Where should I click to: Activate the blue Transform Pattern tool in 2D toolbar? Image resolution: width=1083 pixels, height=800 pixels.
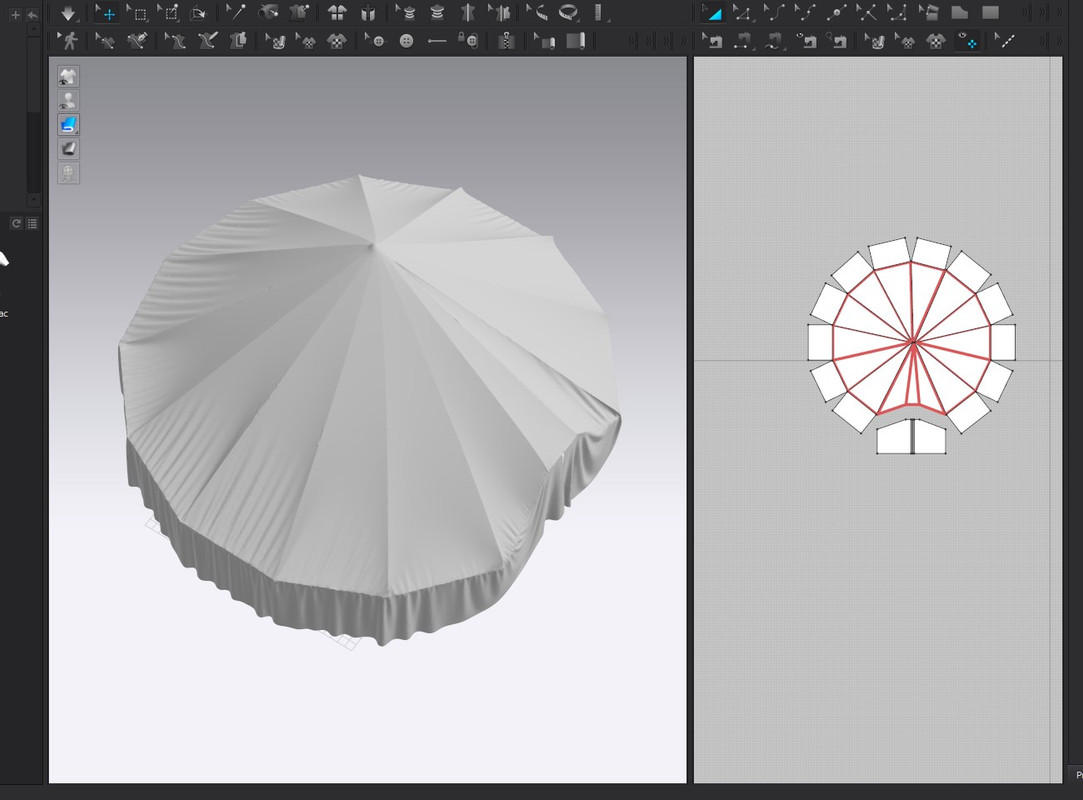[x=711, y=12]
